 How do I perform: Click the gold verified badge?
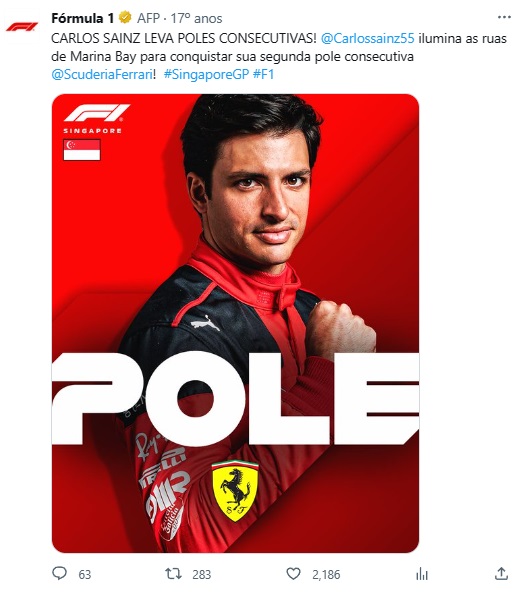[125, 17]
